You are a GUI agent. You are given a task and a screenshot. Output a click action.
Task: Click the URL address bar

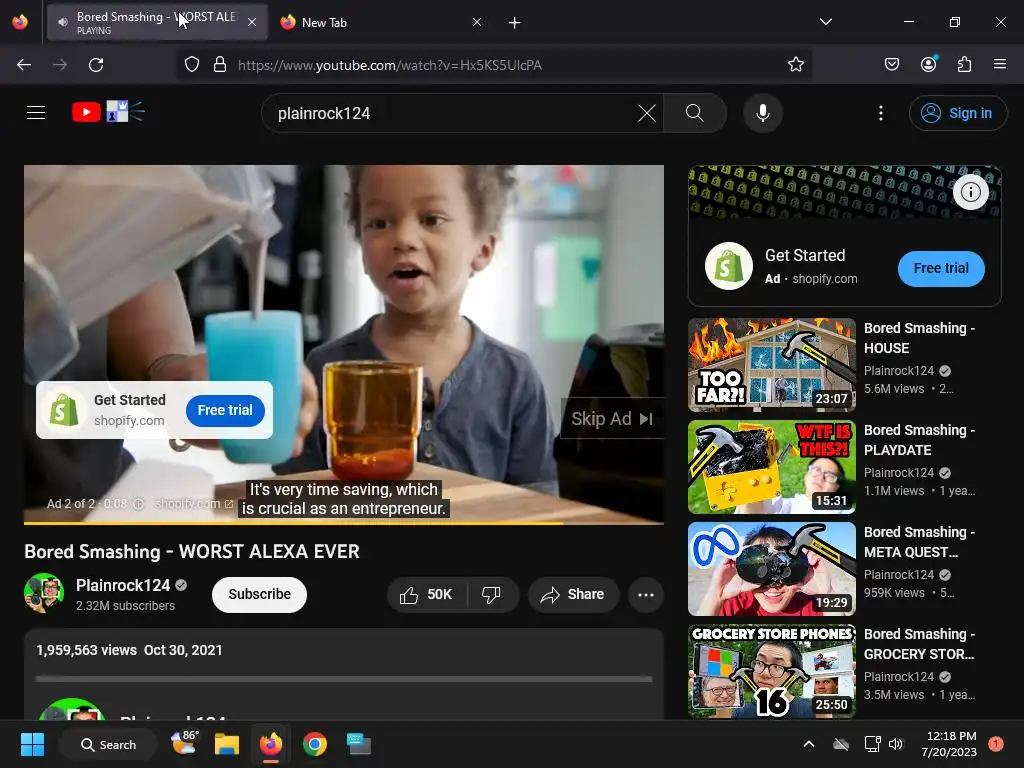click(x=494, y=65)
